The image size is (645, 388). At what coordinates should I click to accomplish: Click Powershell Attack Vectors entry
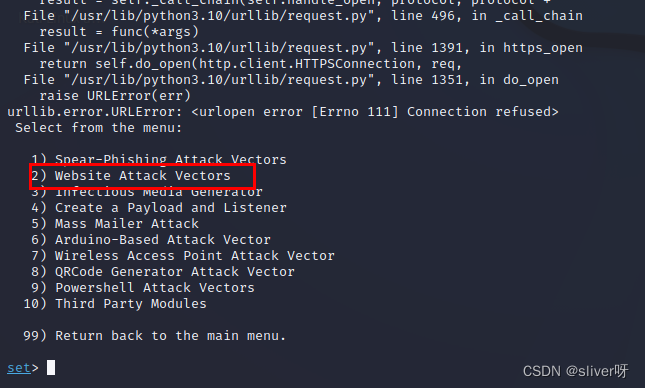pos(143,288)
